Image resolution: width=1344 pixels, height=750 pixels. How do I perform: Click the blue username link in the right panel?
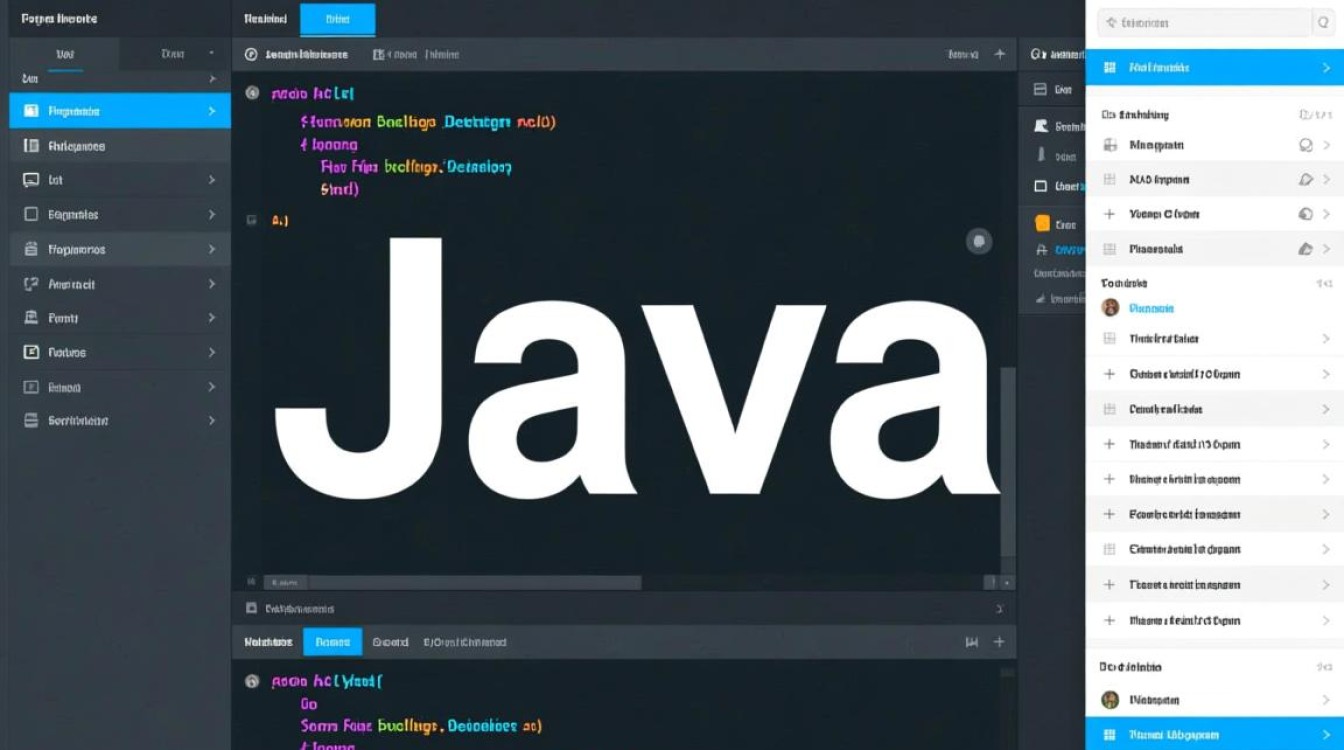(1150, 308)
